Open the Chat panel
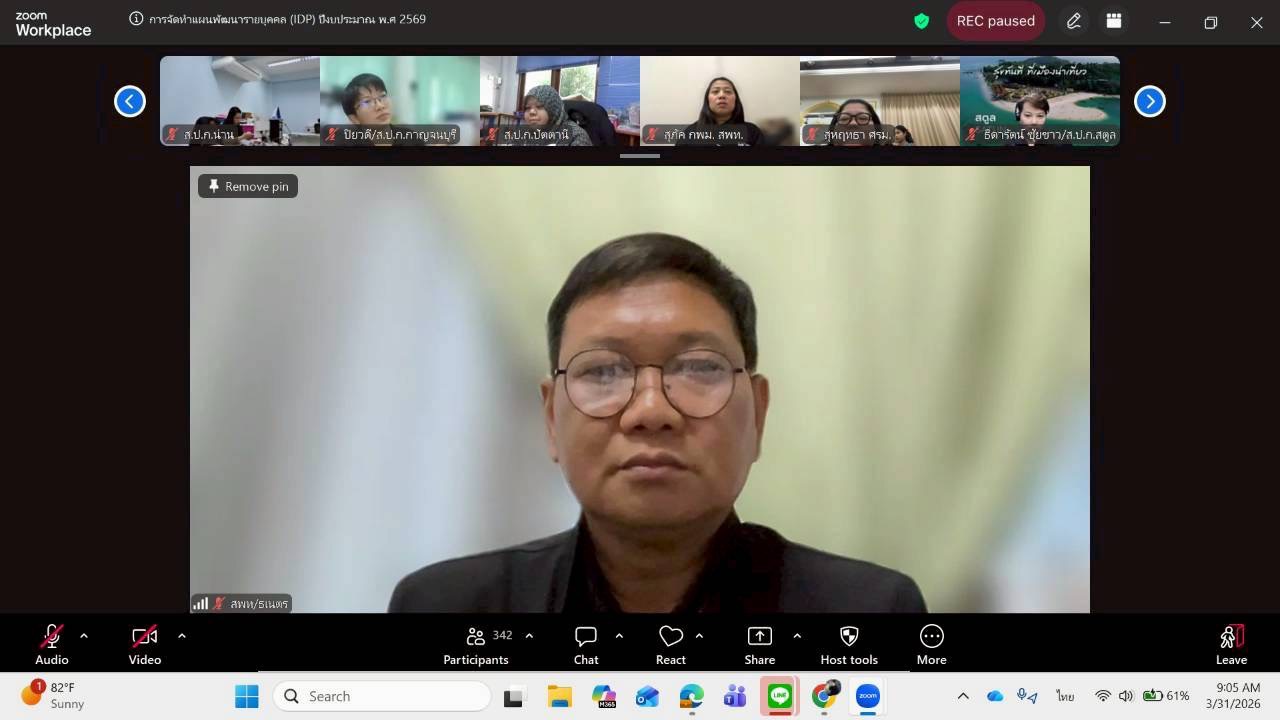The height and width of the screenshot is (720, 1280). click(586, 645)
